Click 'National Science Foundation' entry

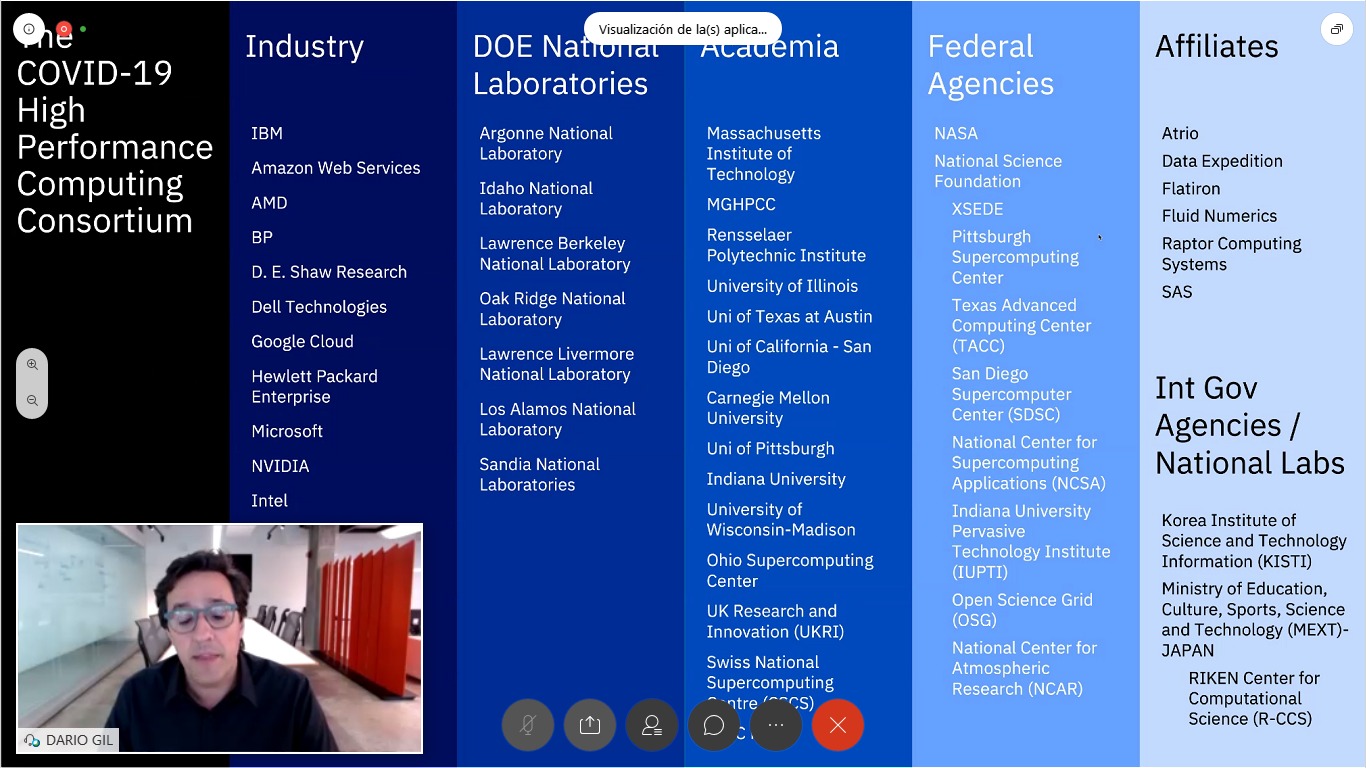tap(998, 171)
